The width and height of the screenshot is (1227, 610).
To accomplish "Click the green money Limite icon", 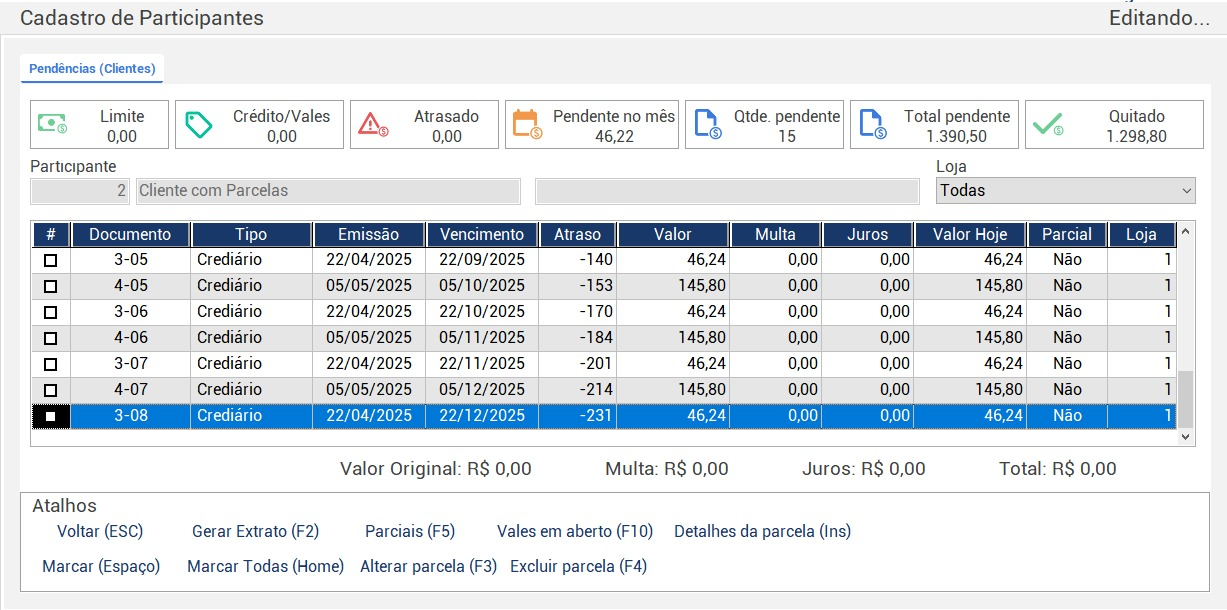I will click(52, 124).
